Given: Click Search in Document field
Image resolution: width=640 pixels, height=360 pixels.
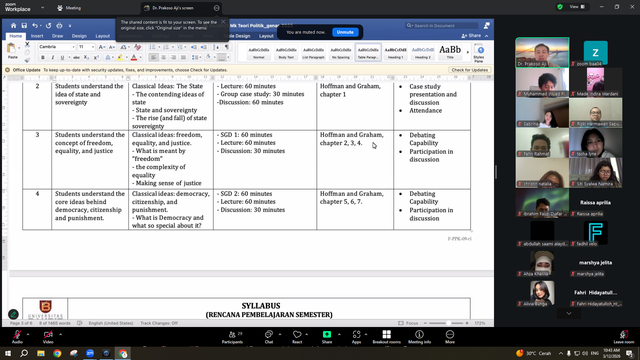Looking at the screenshot, I should (442, 25).
